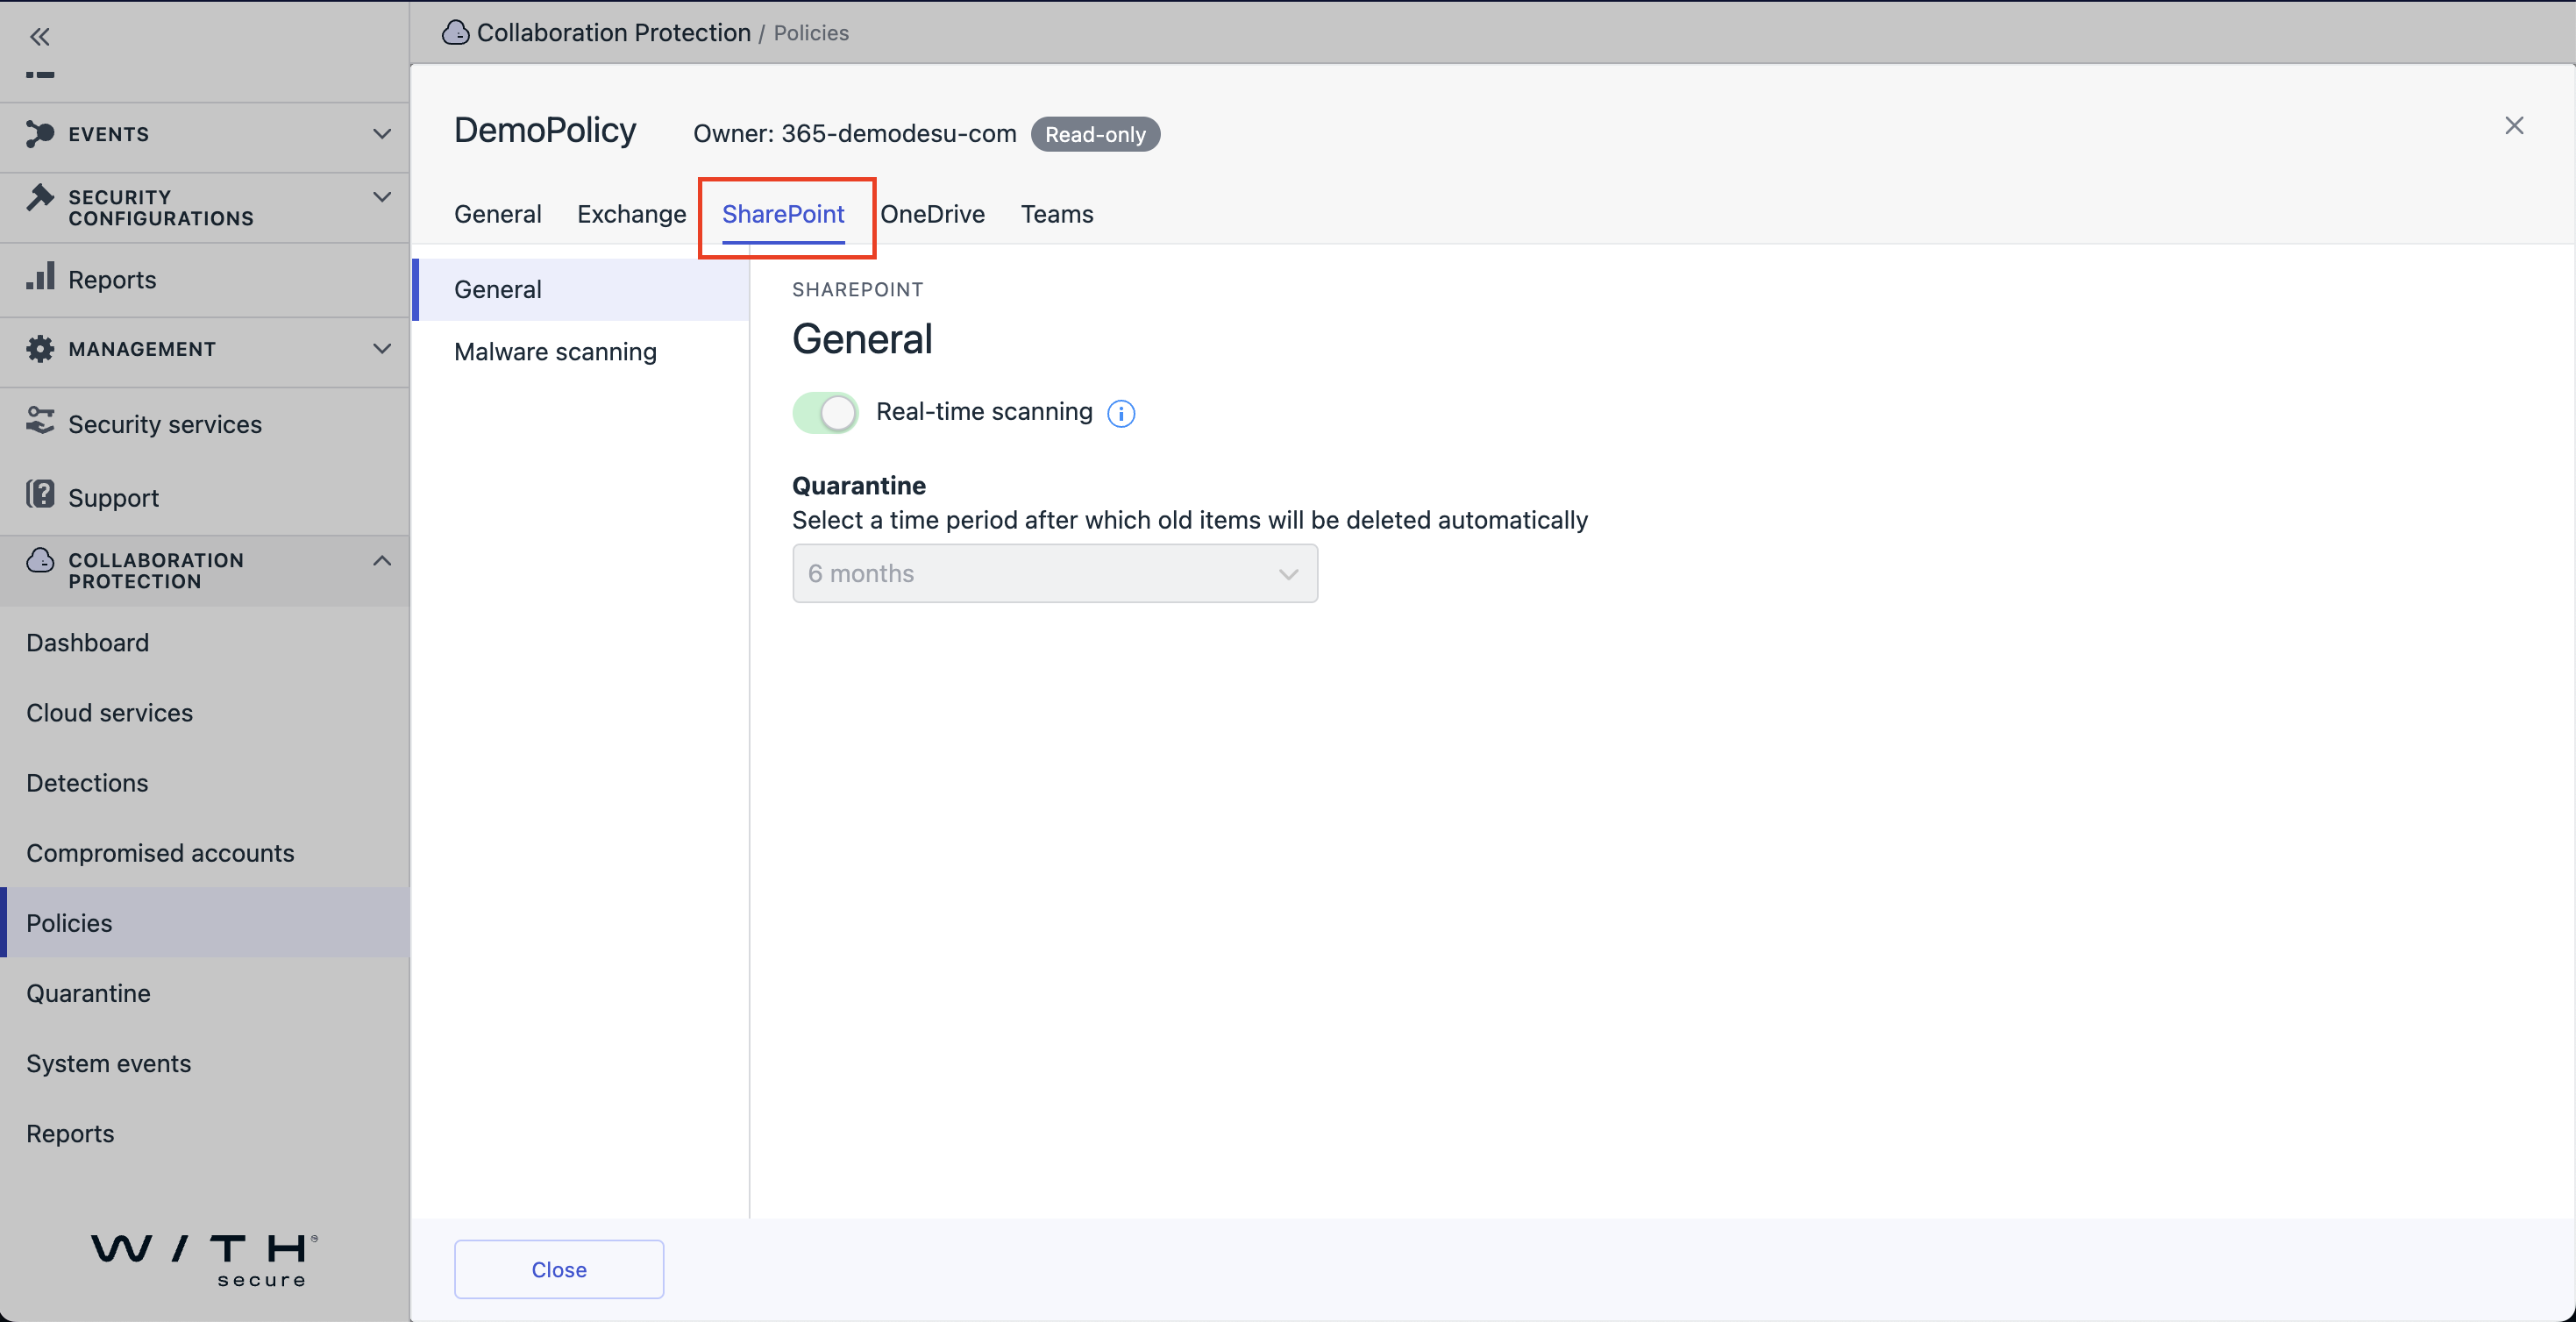Switch to the General policy tab

point(498,214)
